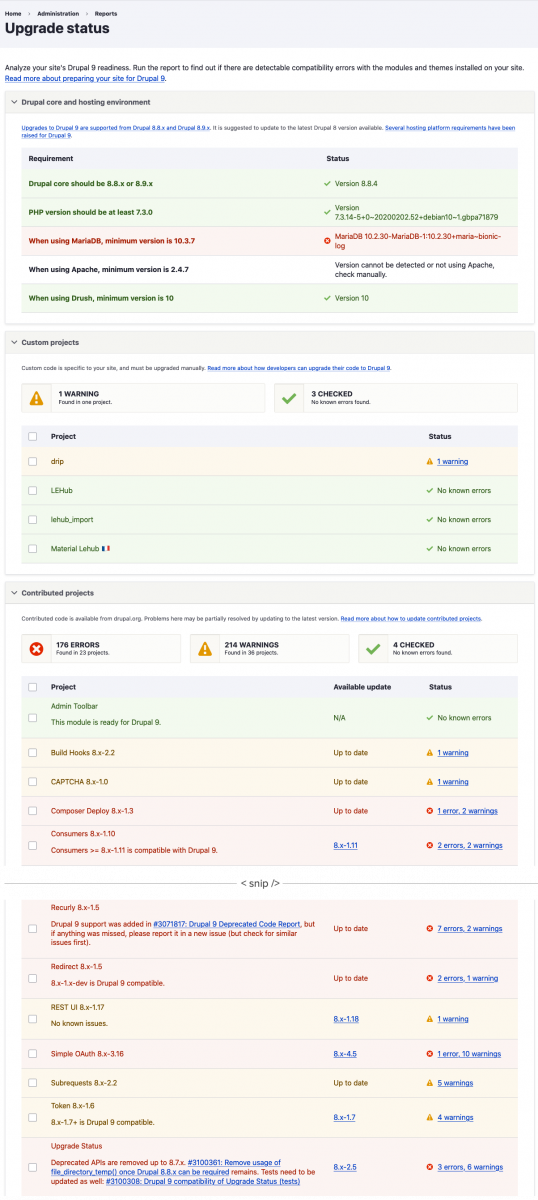538x1200 pixels.
Task: Open the '1 warning' link for drip
Action: tap(452, 461)
